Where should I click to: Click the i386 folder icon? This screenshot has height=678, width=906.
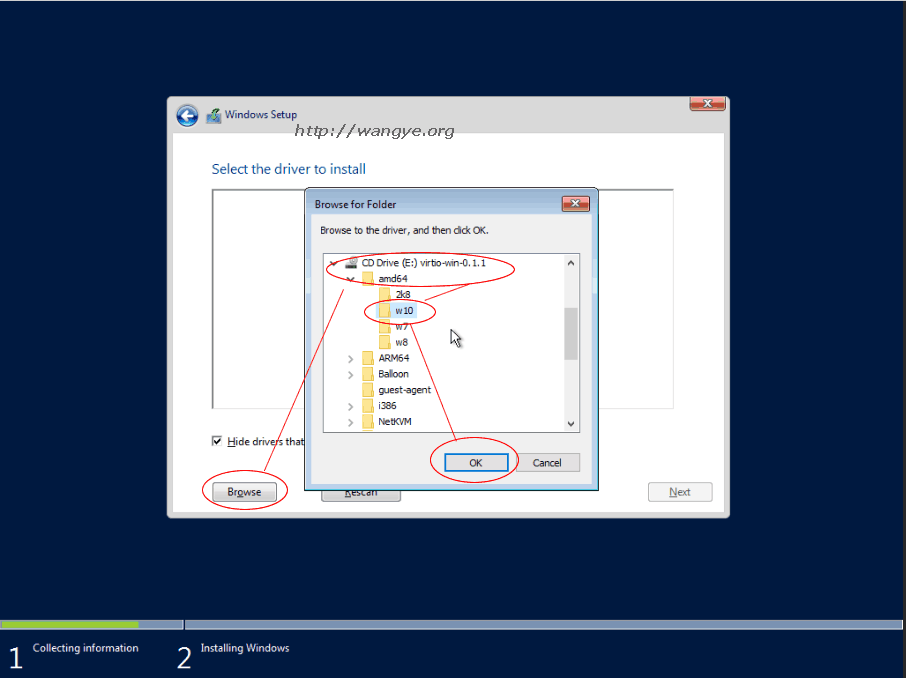coord(368,406)
